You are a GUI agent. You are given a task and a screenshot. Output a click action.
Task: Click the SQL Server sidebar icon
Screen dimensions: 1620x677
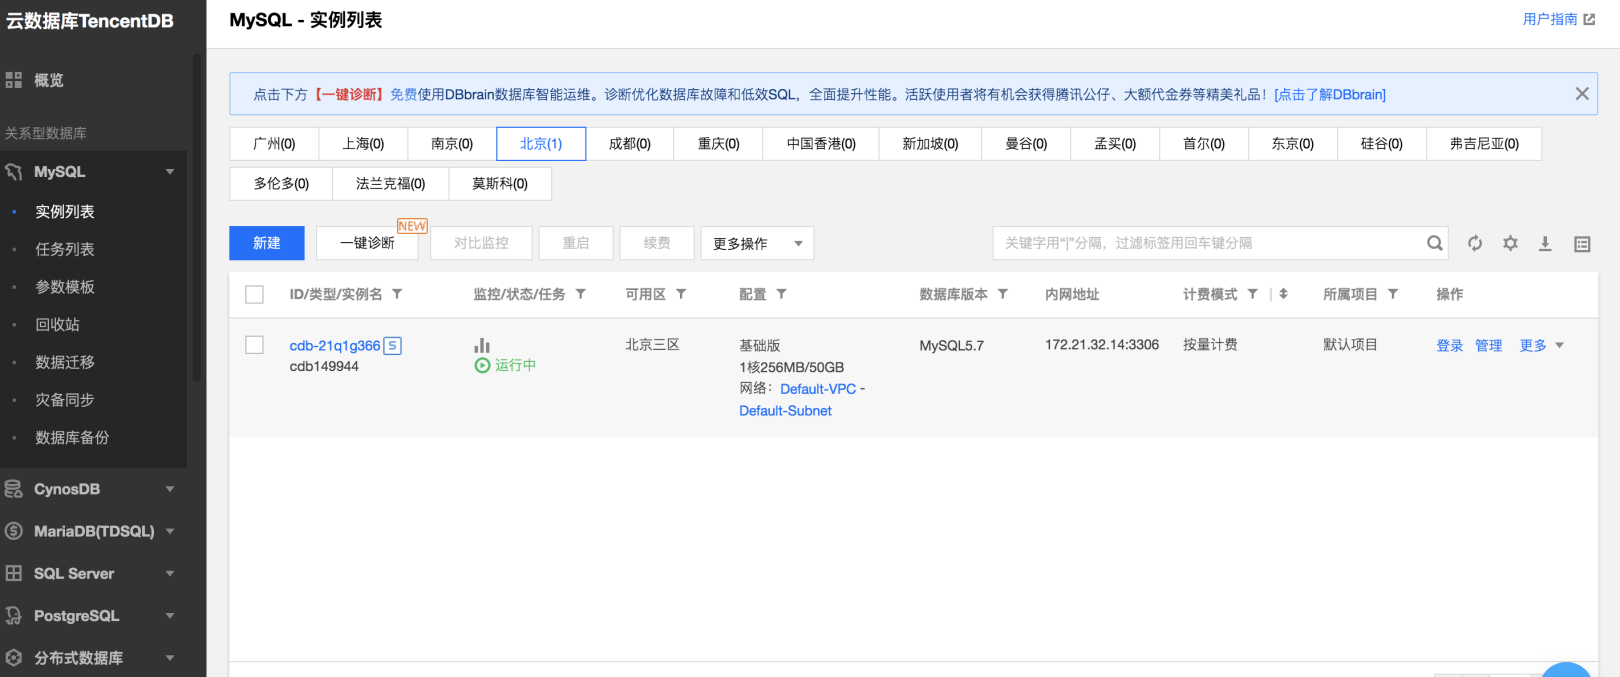(x=14, y=573)
